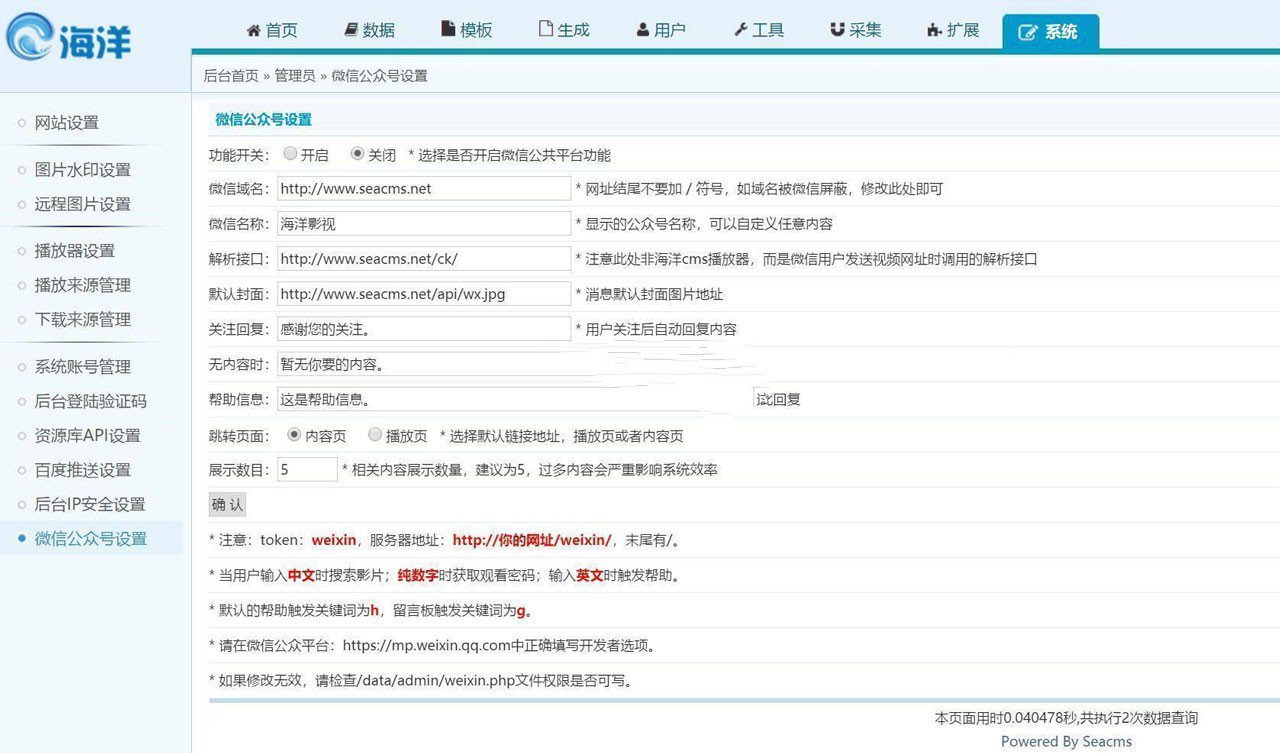Viewport: 1280px width, 753px height.
Task: Click the https://mp.weixin.qq.com text
Action: click(x=425, y=645)
